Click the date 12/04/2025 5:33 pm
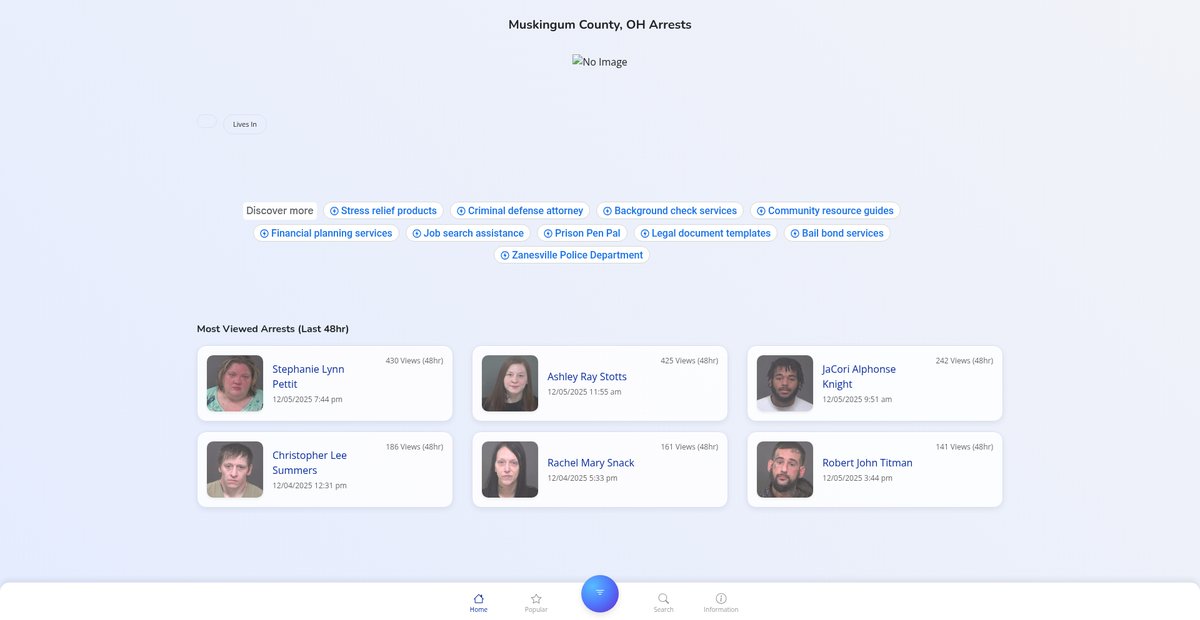 (x=582, y=478)
